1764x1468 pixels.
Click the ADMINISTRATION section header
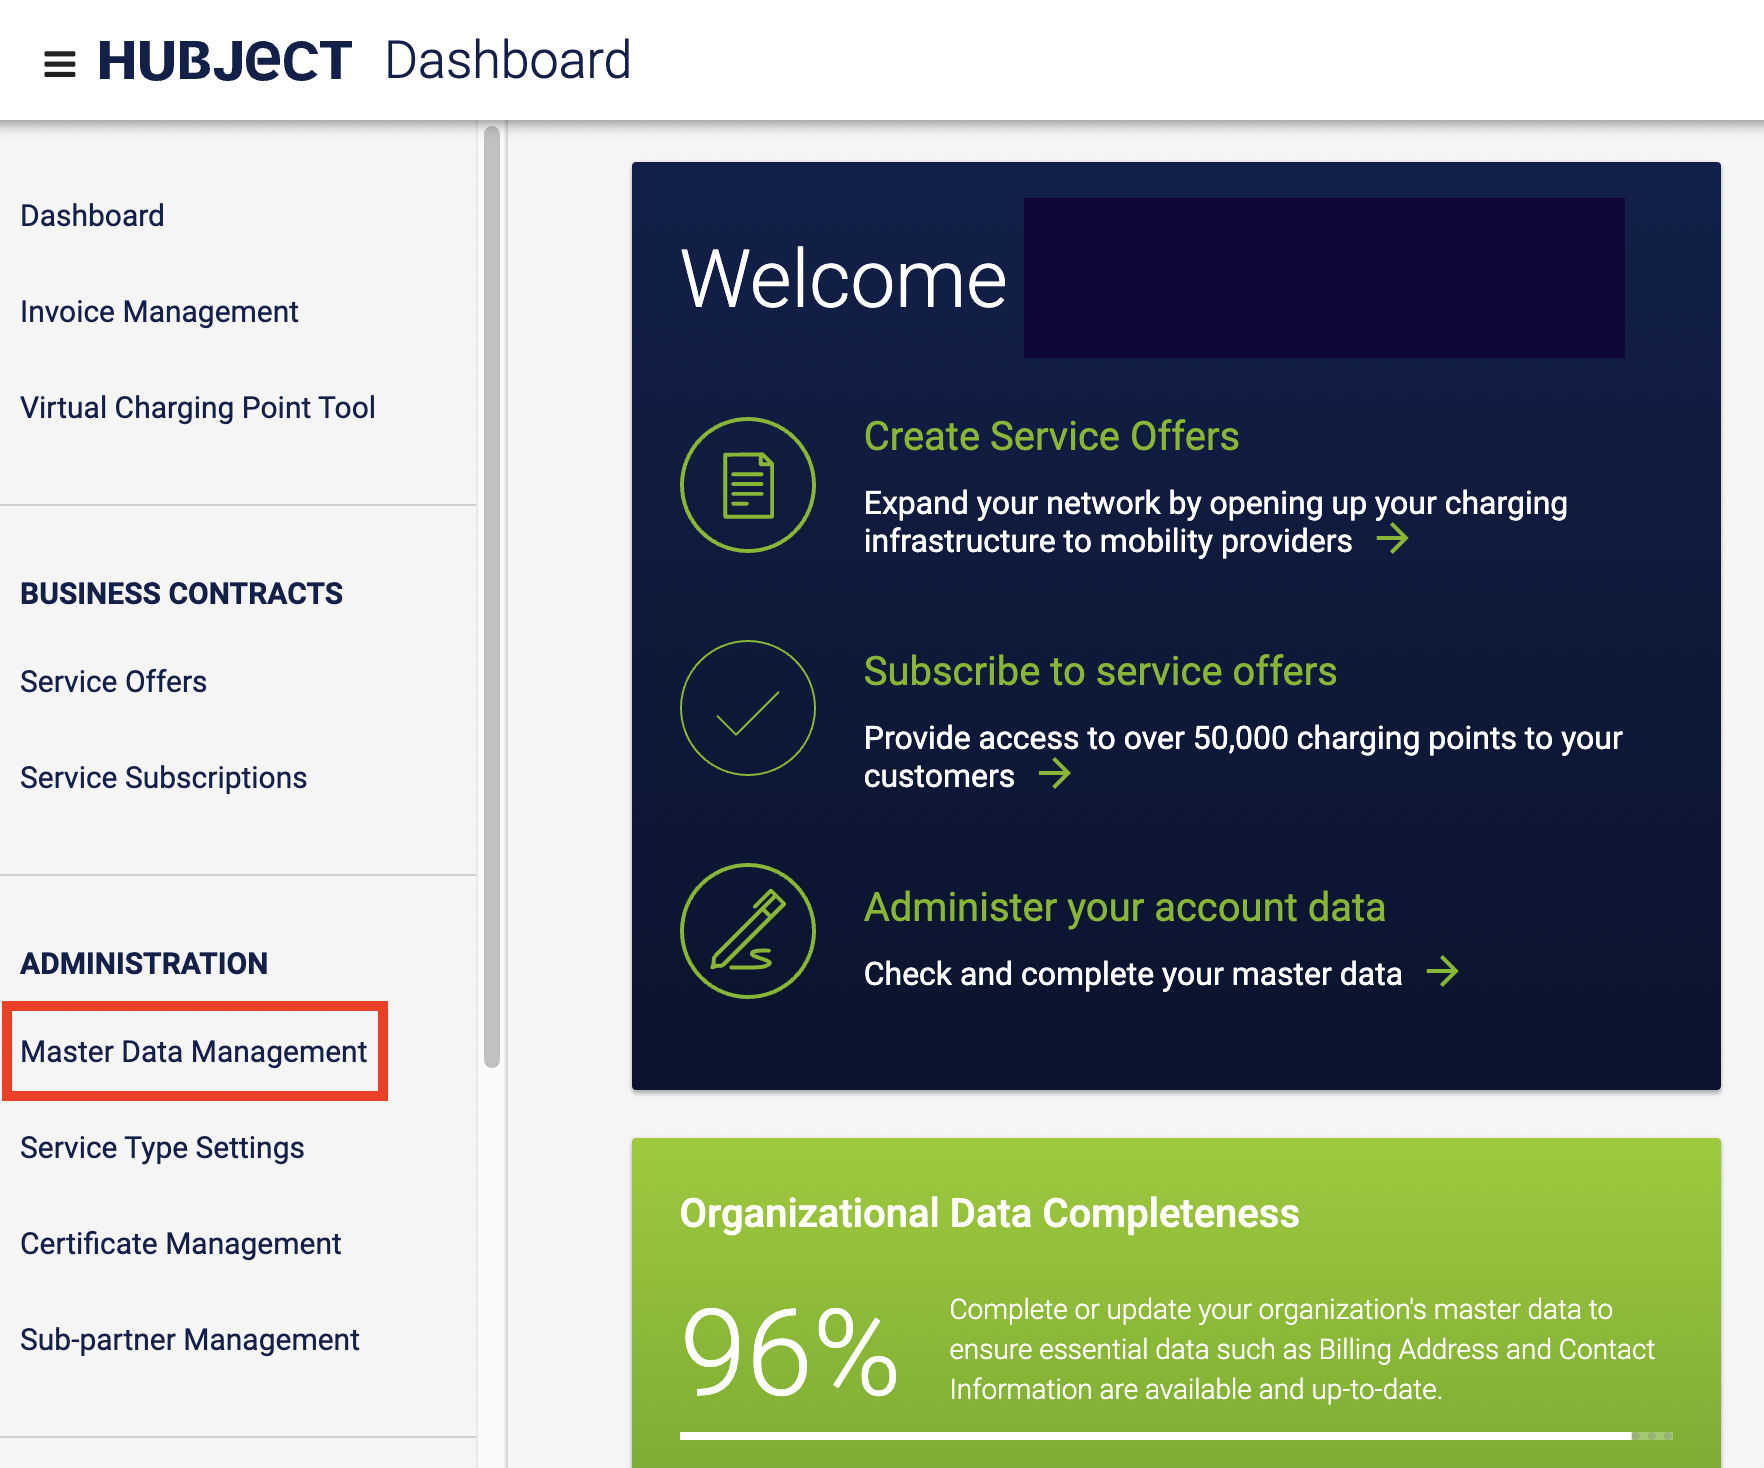(x=144, y=964)
